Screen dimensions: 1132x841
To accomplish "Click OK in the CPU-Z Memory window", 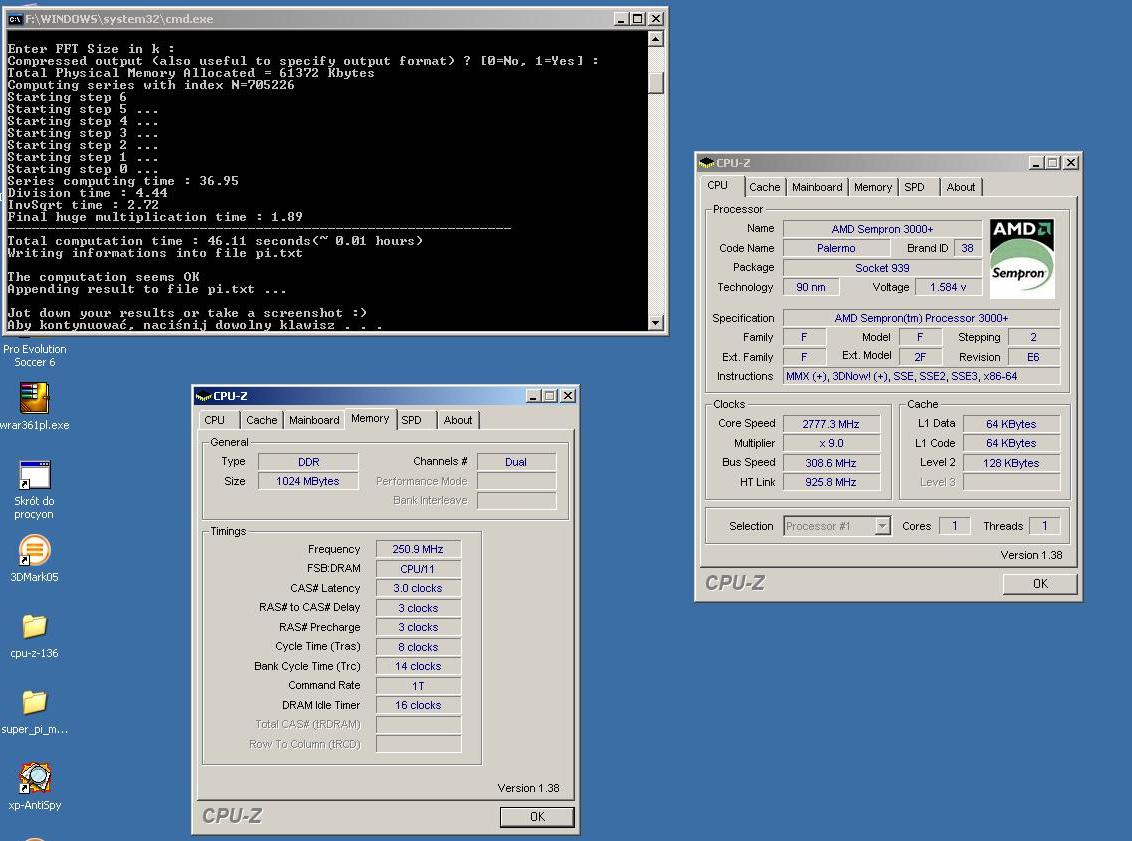I will [x=537, y=816].
